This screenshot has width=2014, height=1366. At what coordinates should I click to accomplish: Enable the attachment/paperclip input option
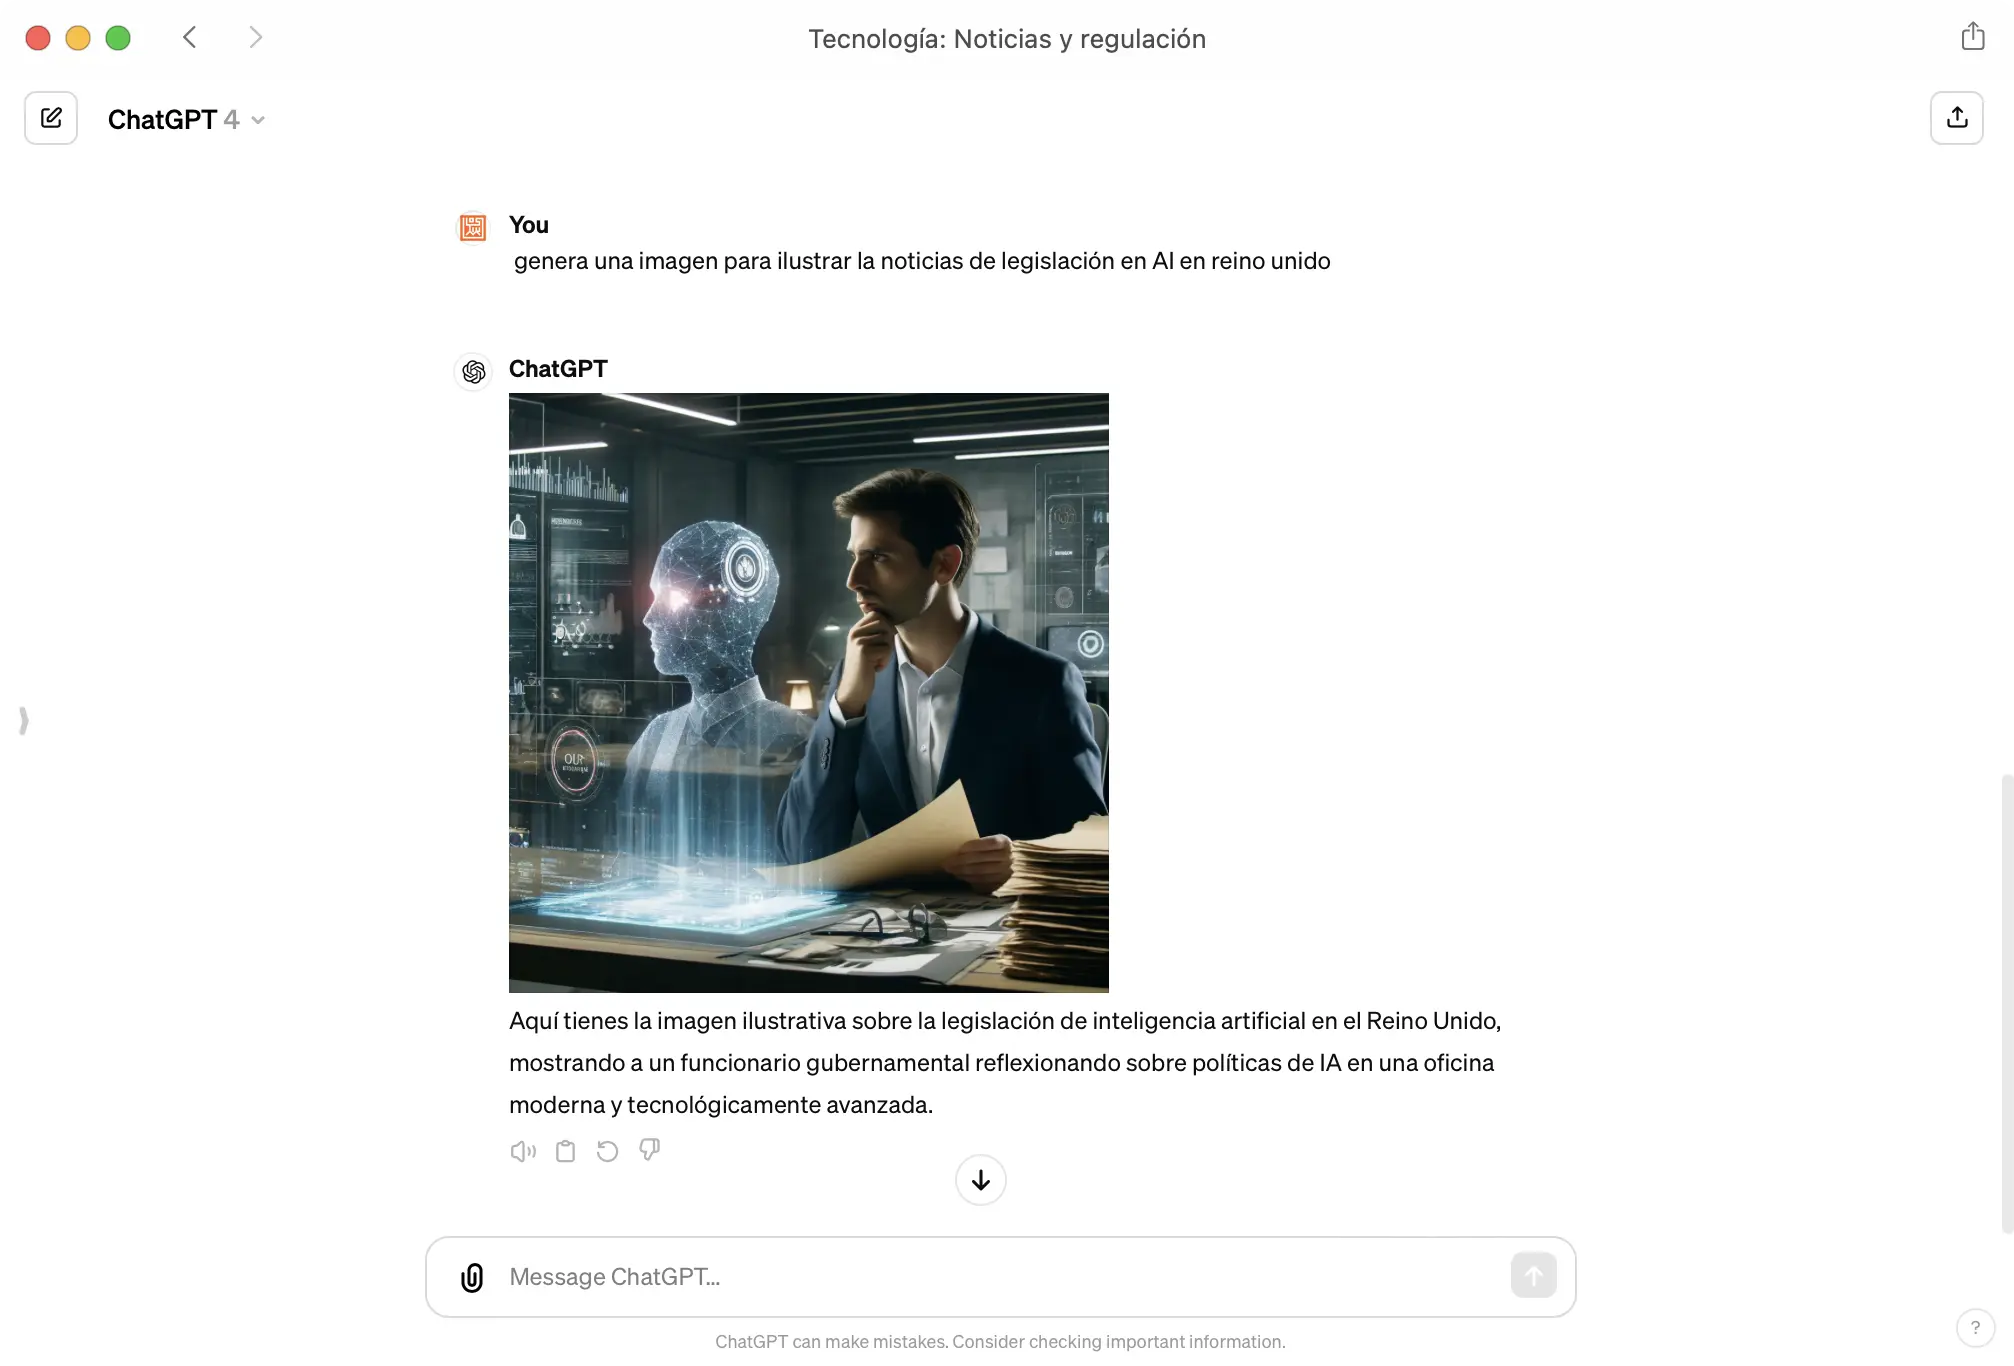point(470,1276)
